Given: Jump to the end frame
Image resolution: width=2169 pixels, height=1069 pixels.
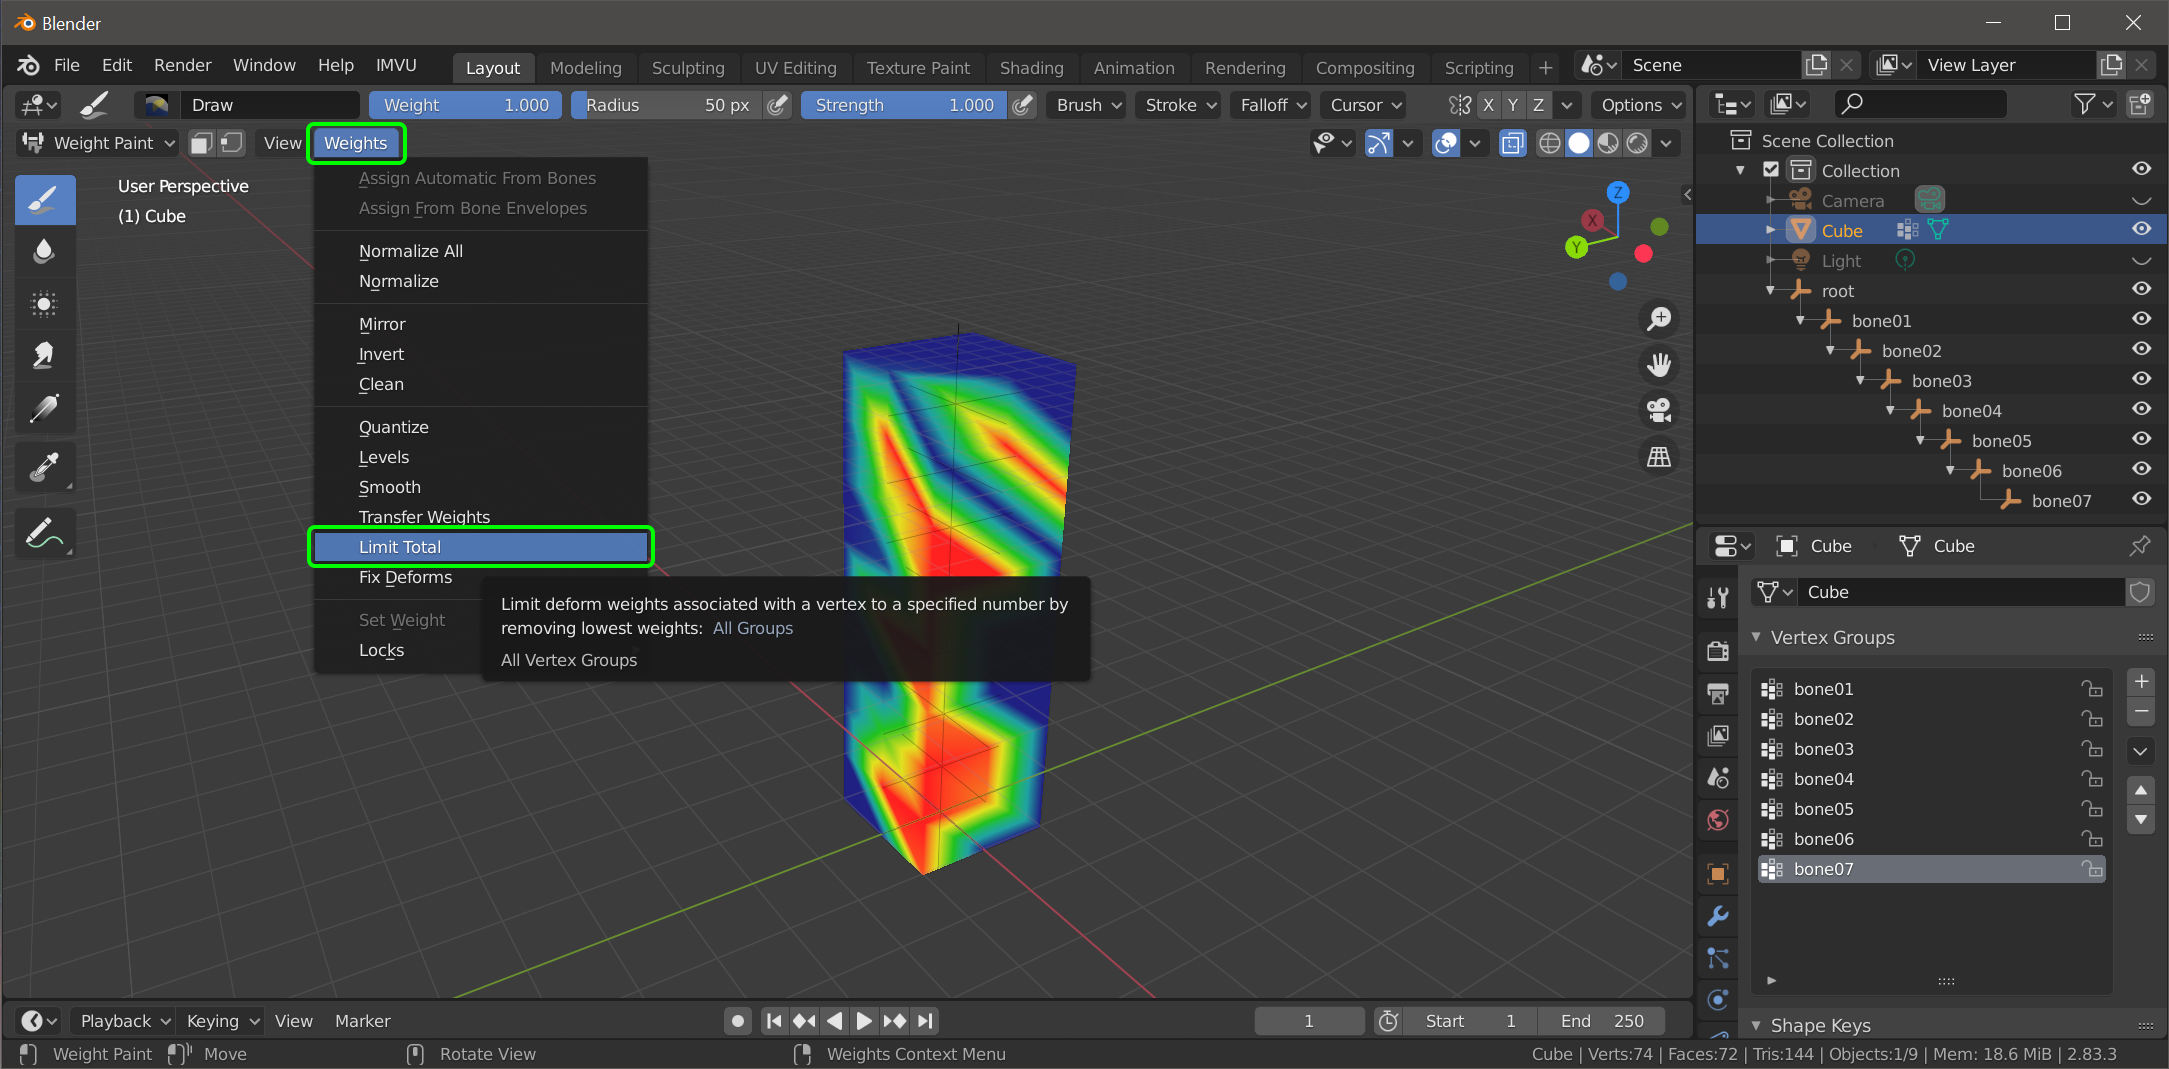Looking at the screenshot, I should 925,1021.
